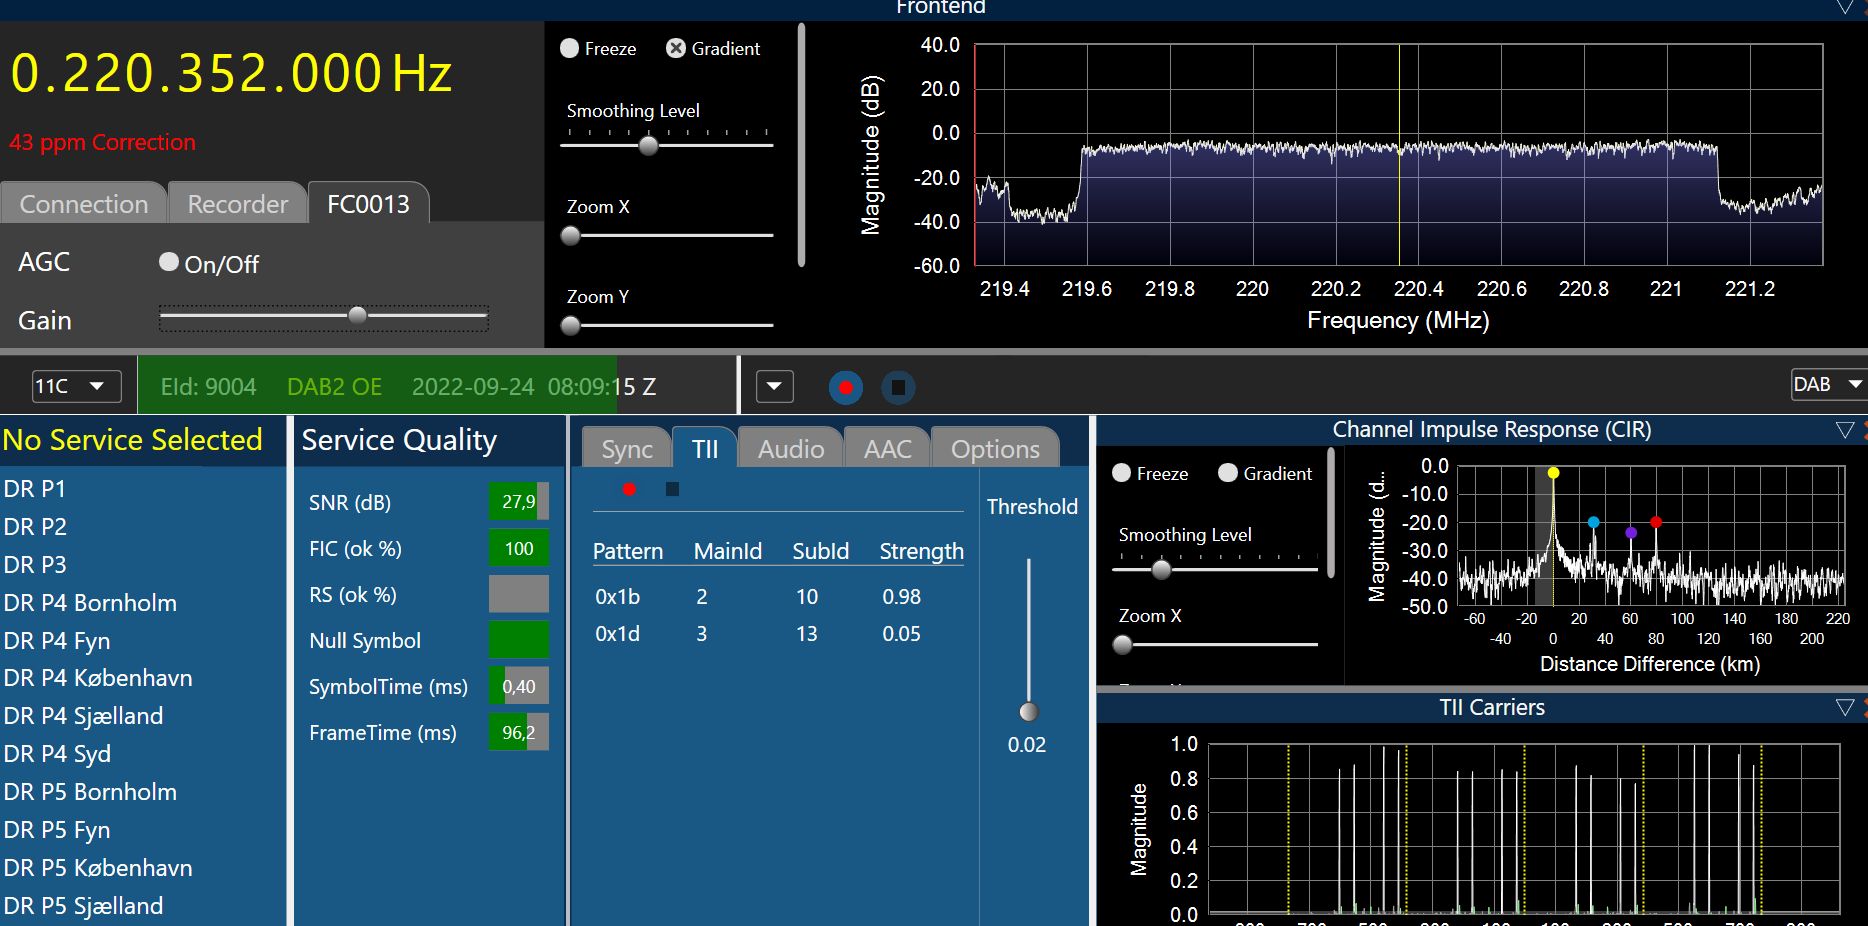This screenshot has height=926, width=1868.
Task: Select the DR P1 service
Action: click(x=35, y=489)
